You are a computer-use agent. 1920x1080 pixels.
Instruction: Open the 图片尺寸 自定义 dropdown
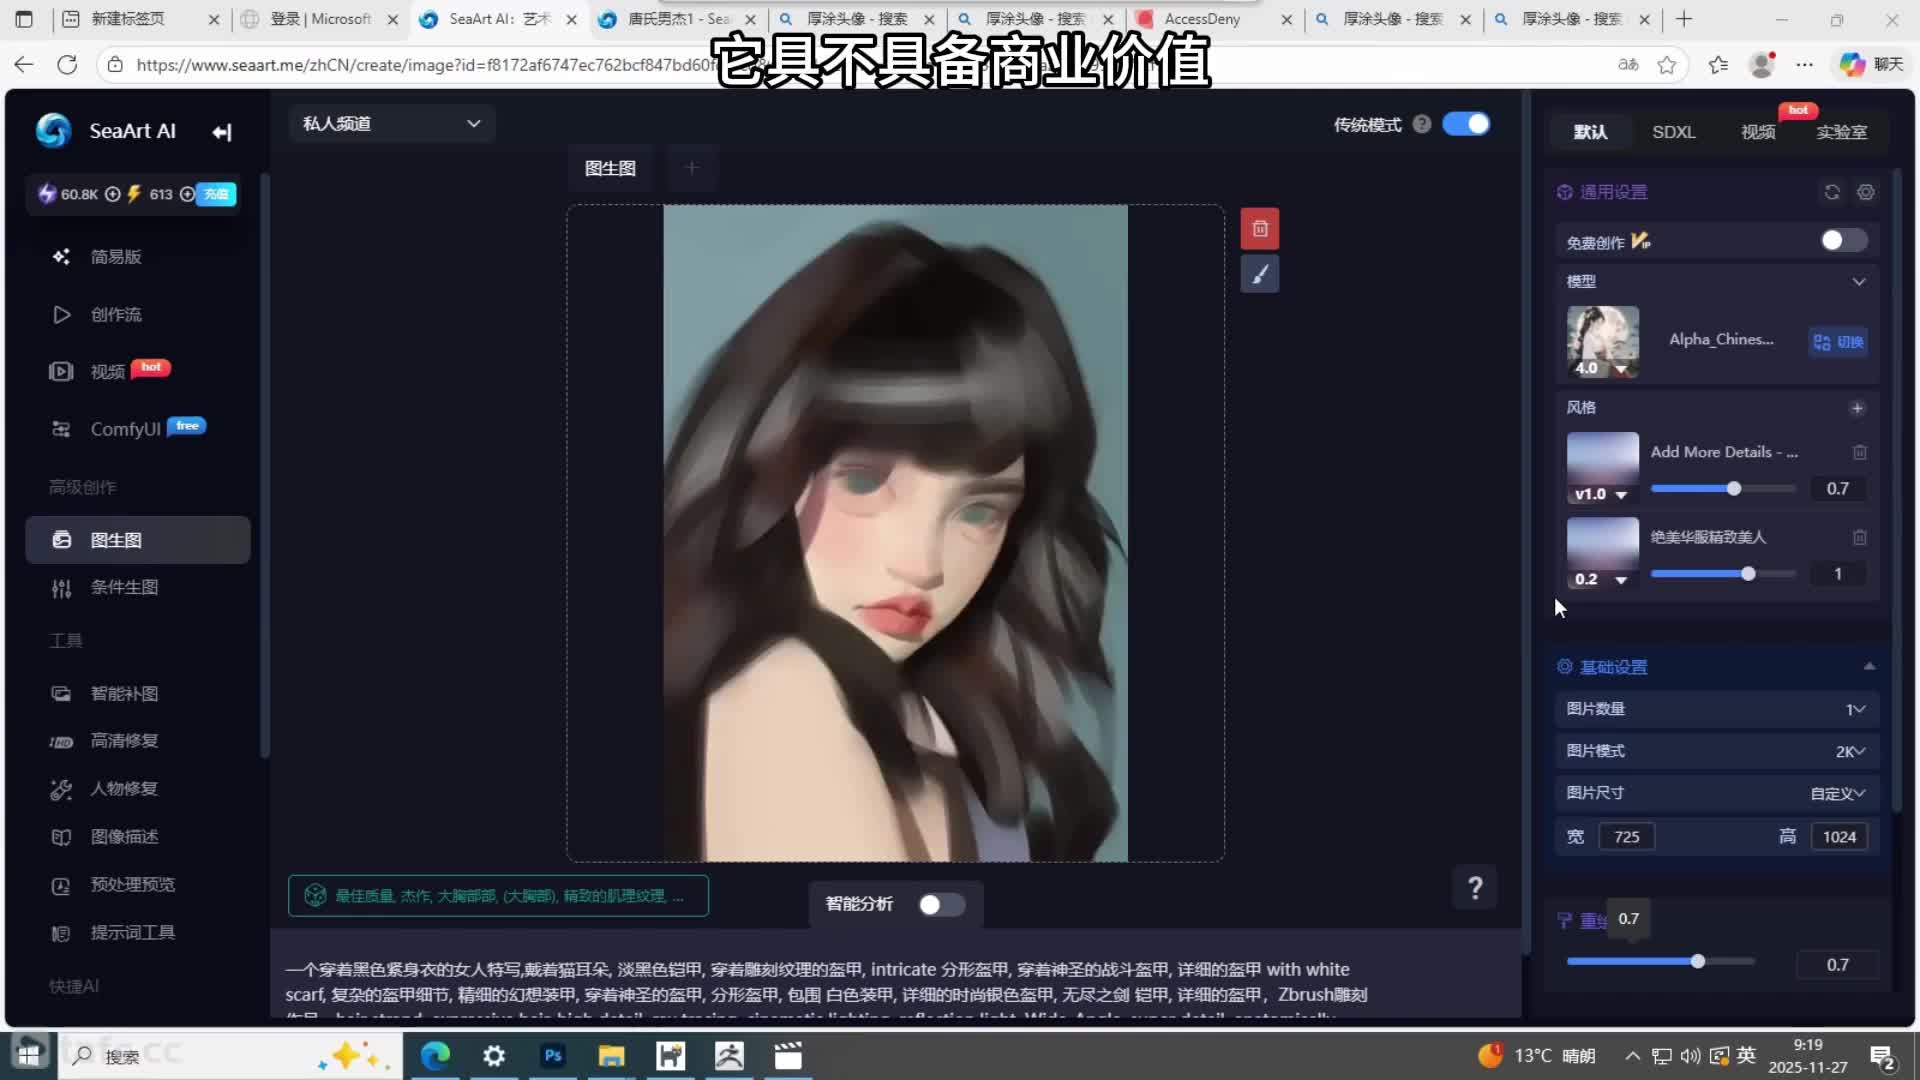[x=1837, y=793]
